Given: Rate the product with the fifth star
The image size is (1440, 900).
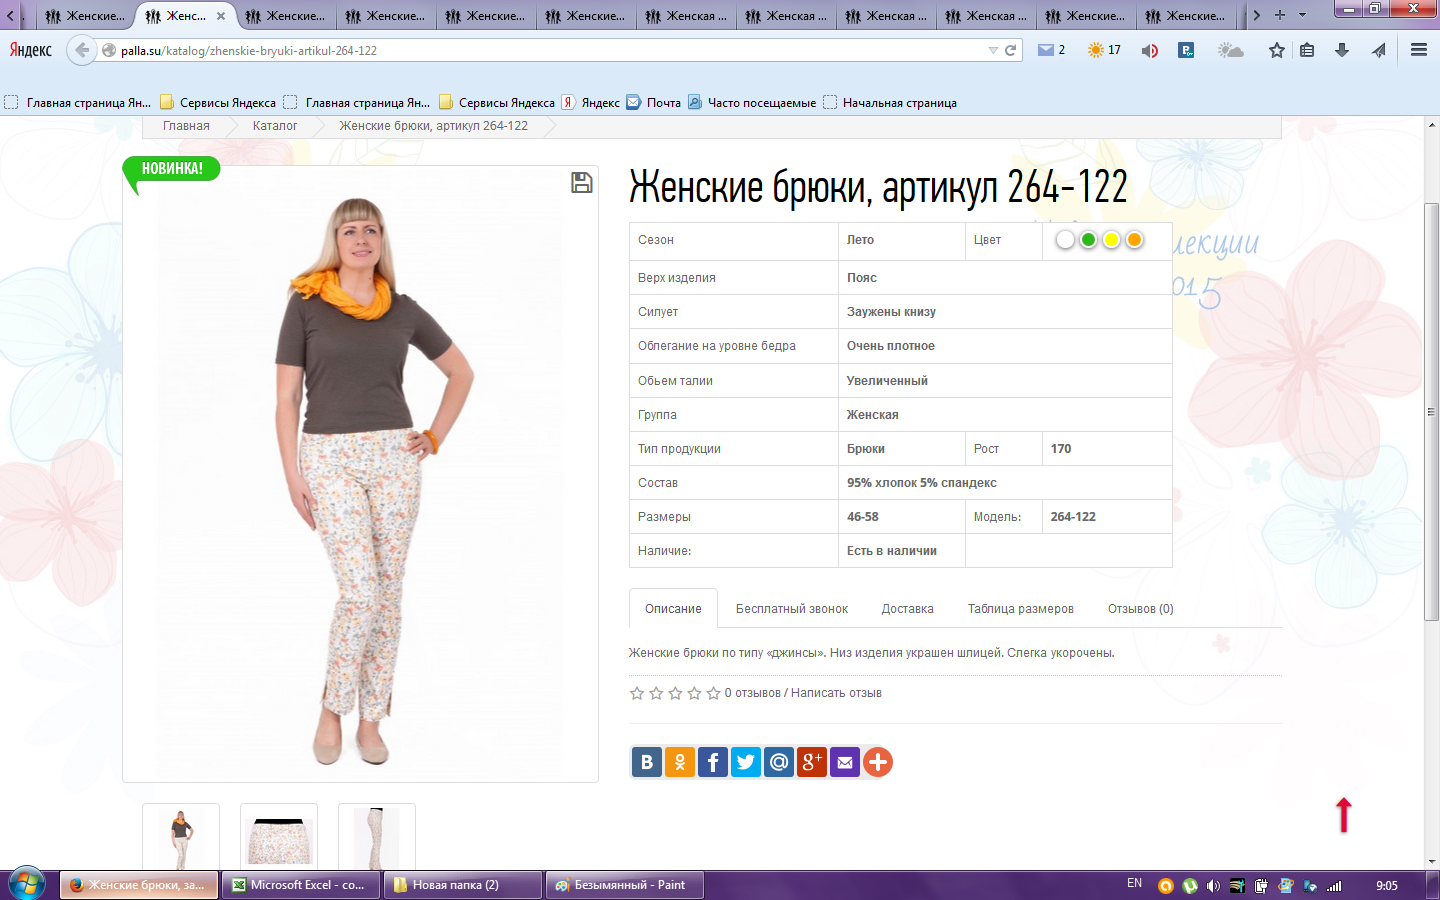Looking at the screenshot, I should 713,693.
